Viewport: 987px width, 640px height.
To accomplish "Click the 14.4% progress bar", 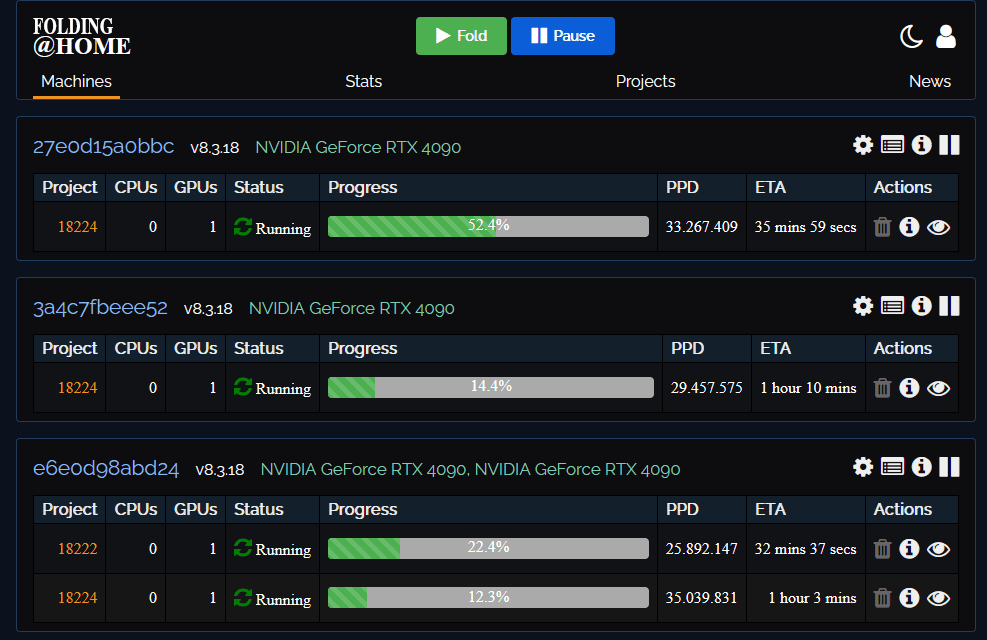I will [x=491, y=388].
